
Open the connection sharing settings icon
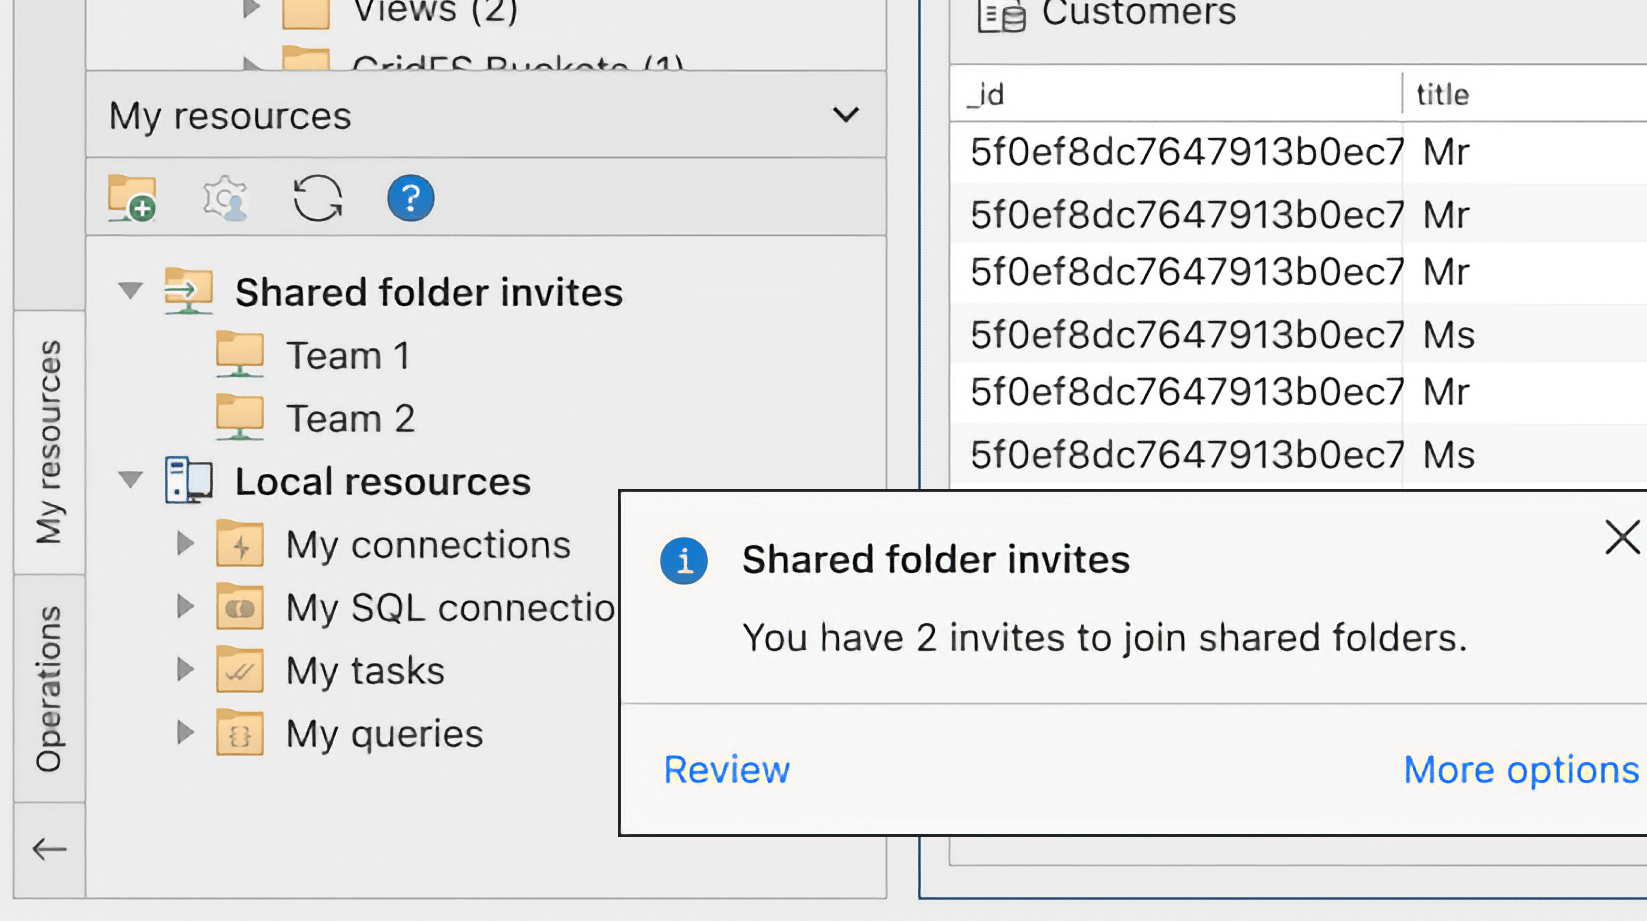[x=224, y=198]
